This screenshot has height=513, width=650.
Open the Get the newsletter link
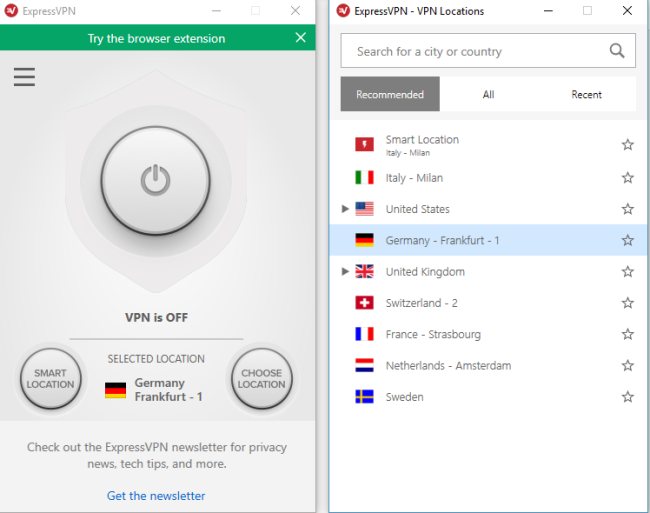pos(156,495)
